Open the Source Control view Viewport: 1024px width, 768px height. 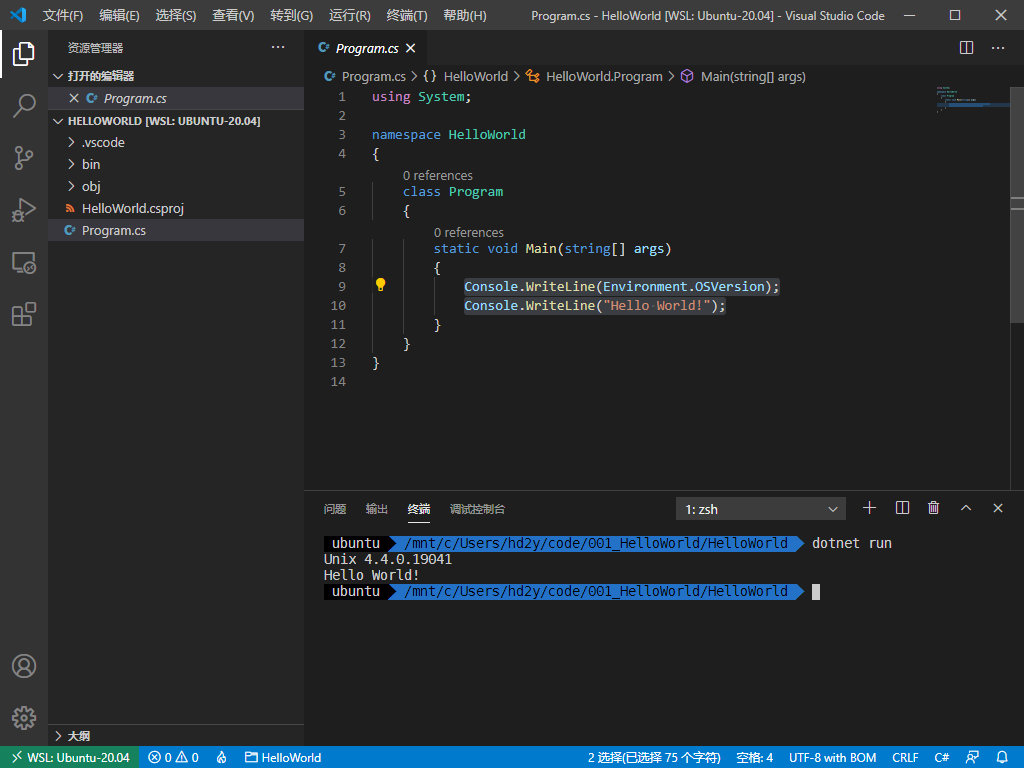click(24, 158)
